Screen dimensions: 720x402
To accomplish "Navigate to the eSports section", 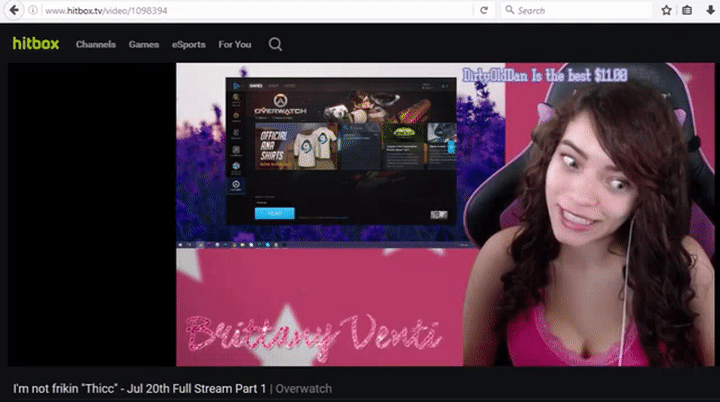I will pos(188,44).
